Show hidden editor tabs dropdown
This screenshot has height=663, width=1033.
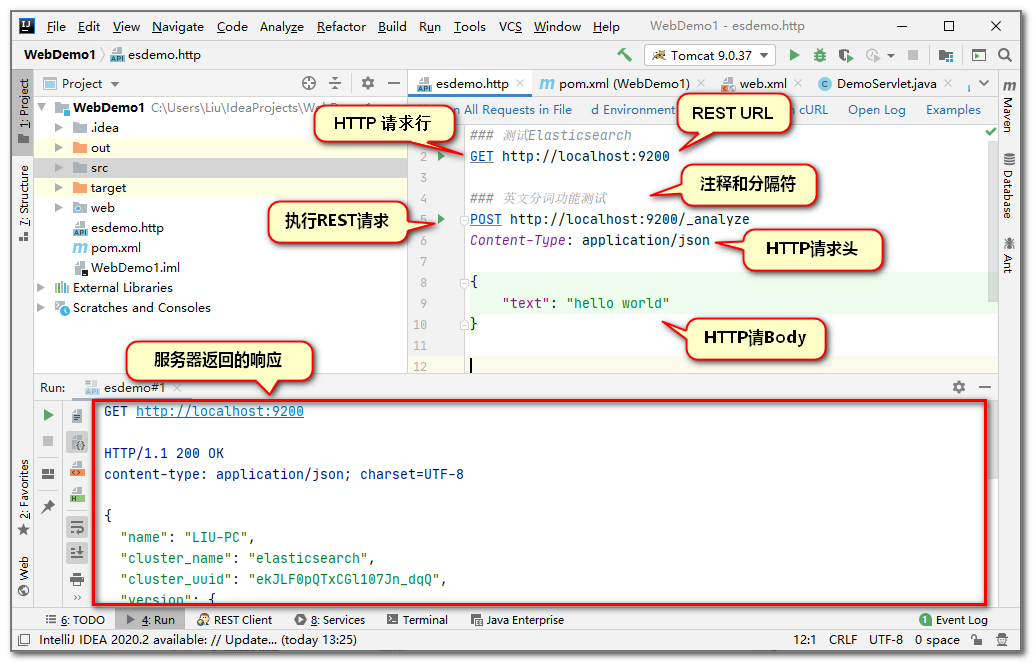tap(984, 83)
